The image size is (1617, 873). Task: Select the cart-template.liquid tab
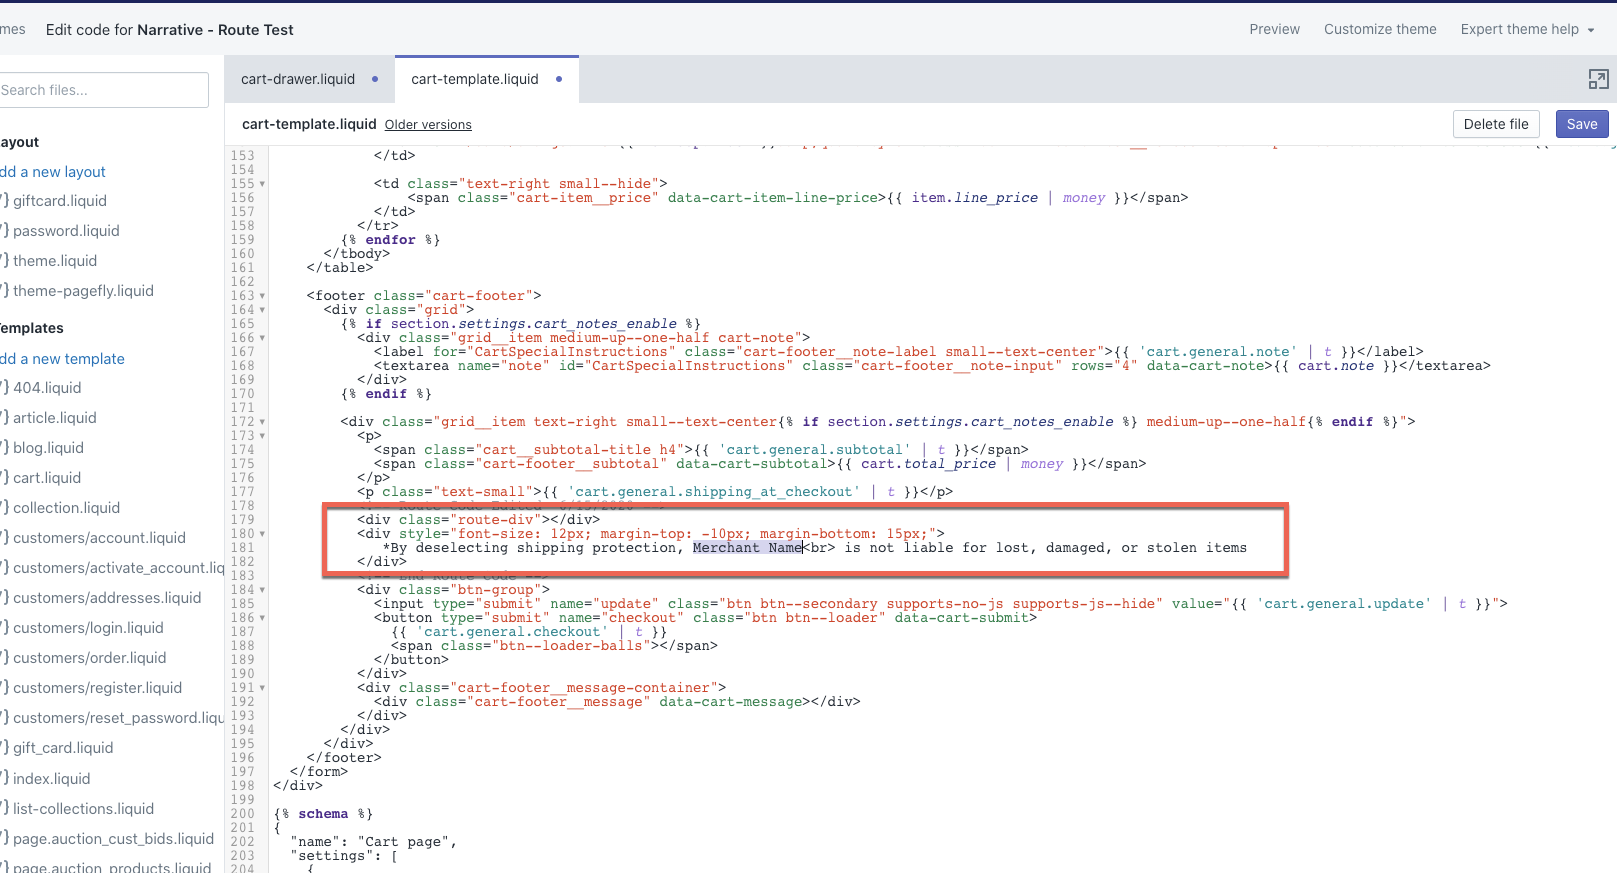coord(475,79)
